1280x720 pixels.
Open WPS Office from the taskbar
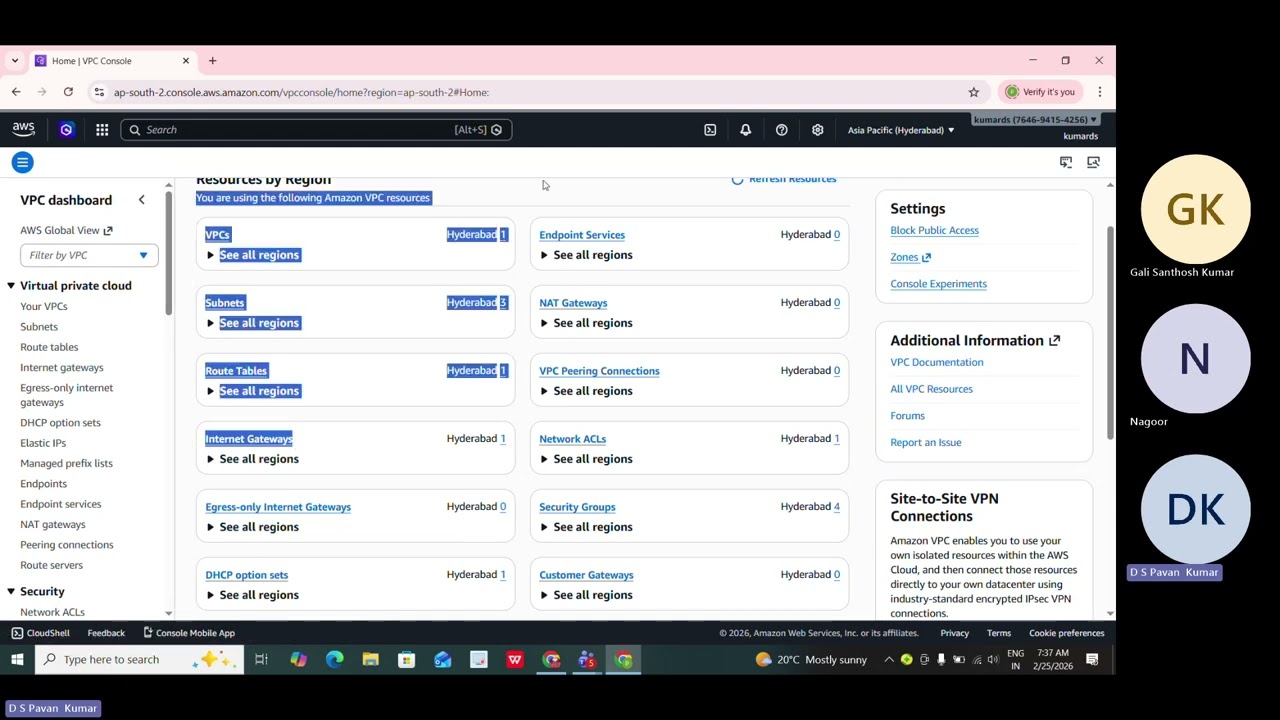514,660
